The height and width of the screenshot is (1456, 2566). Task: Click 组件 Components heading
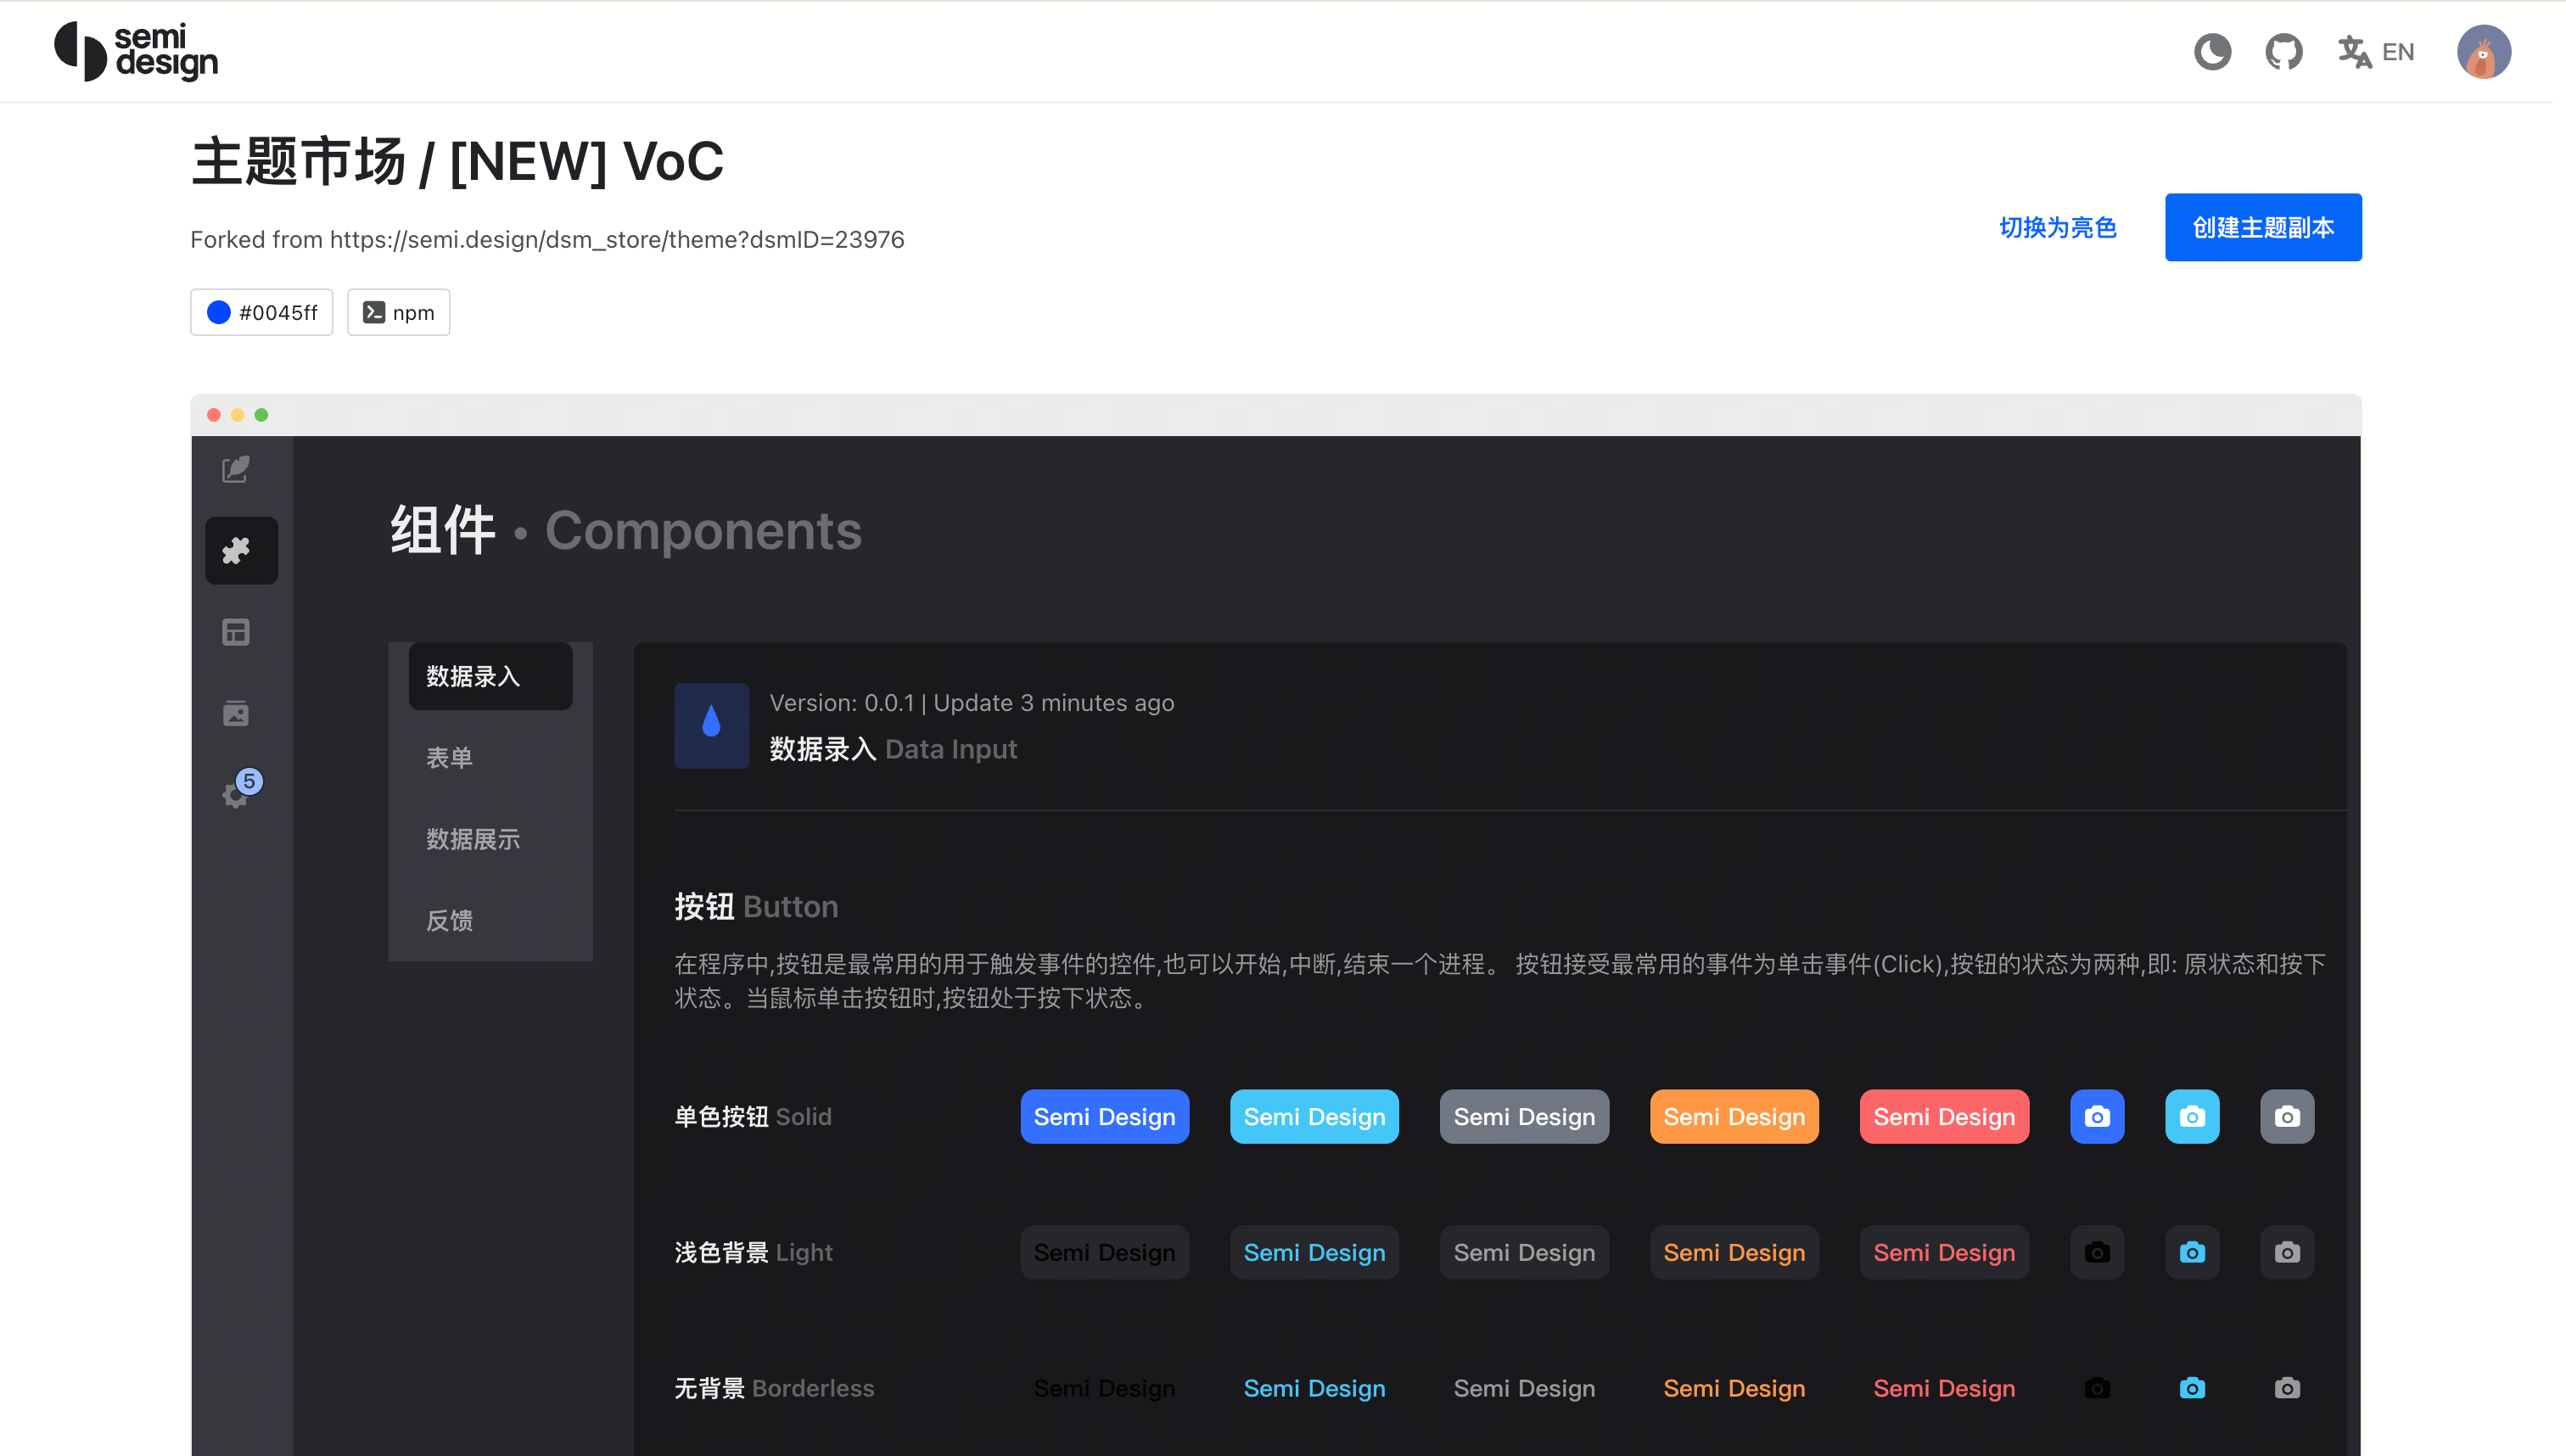(x=626, y=530)
